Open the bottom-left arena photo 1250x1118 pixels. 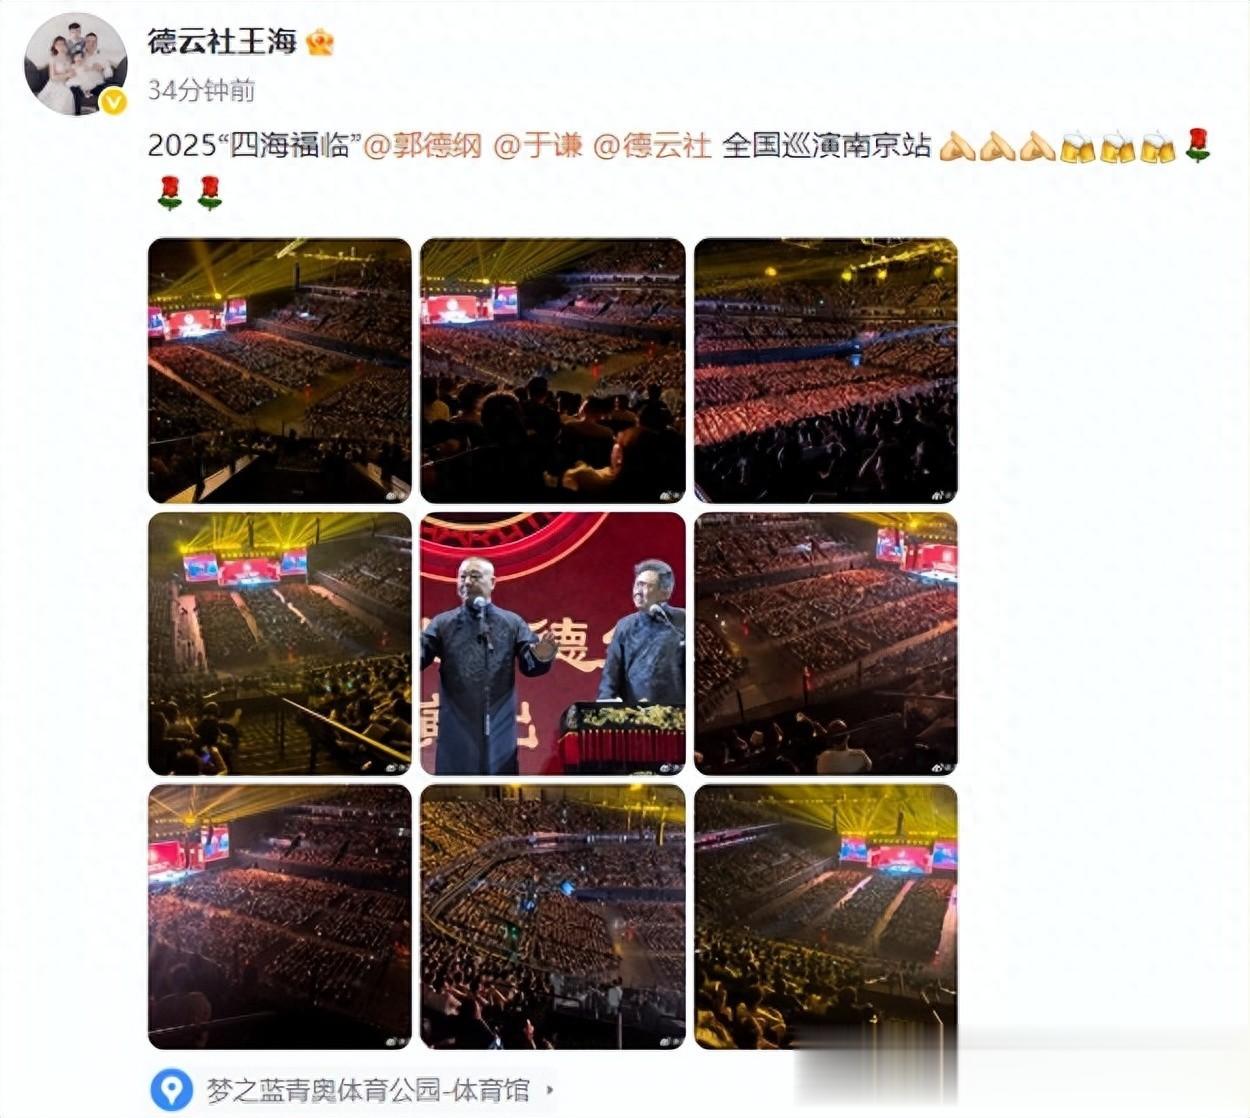click(280, 917)
